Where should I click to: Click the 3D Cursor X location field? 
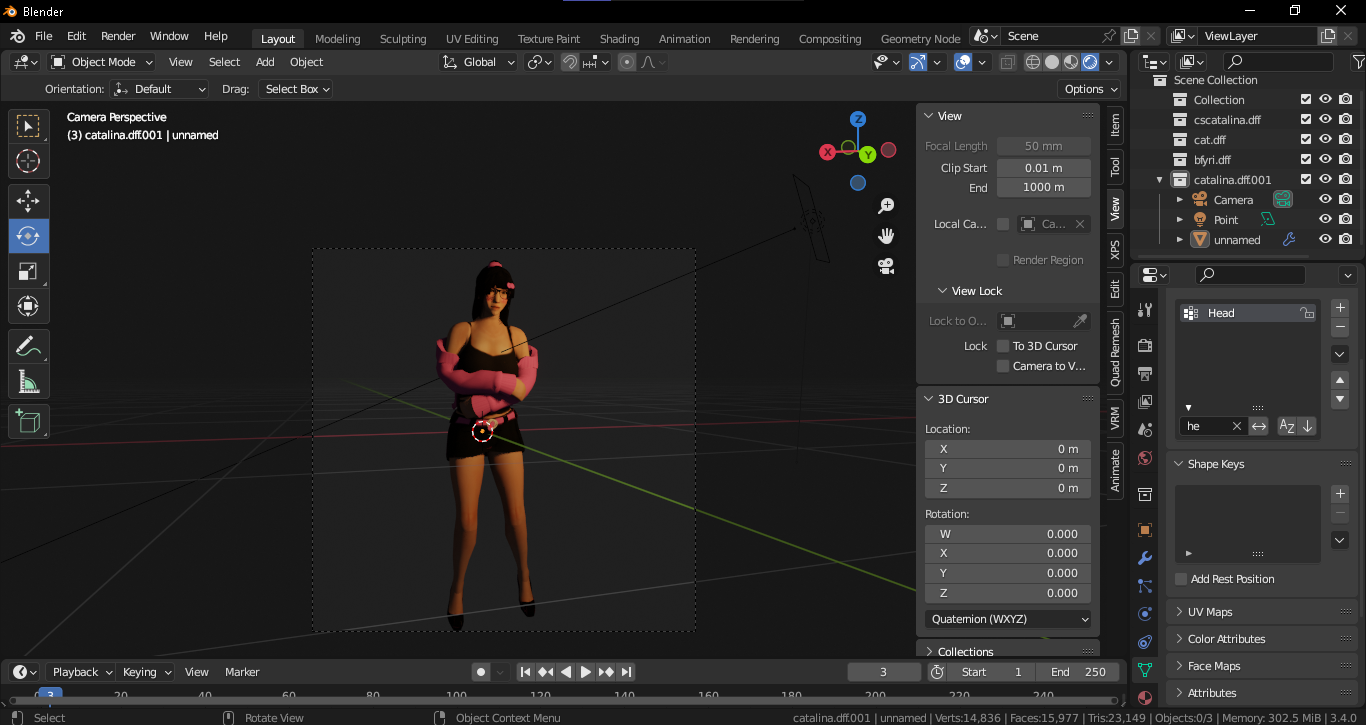(x=1008, y=449)
